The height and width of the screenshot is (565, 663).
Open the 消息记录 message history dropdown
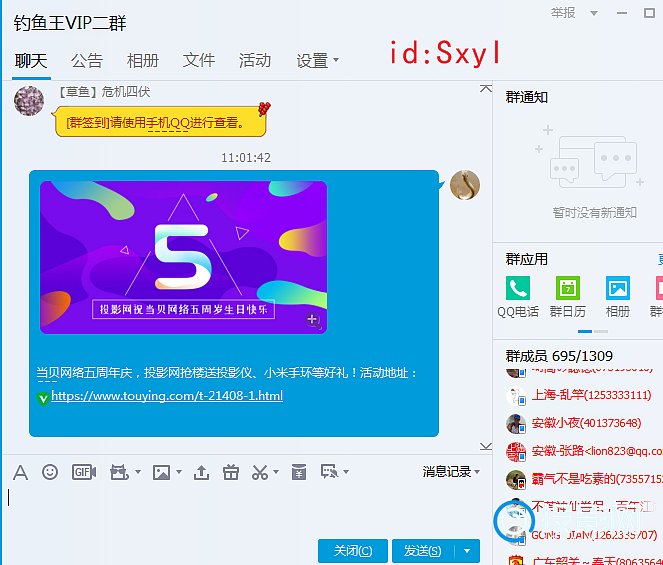(451, 471)
